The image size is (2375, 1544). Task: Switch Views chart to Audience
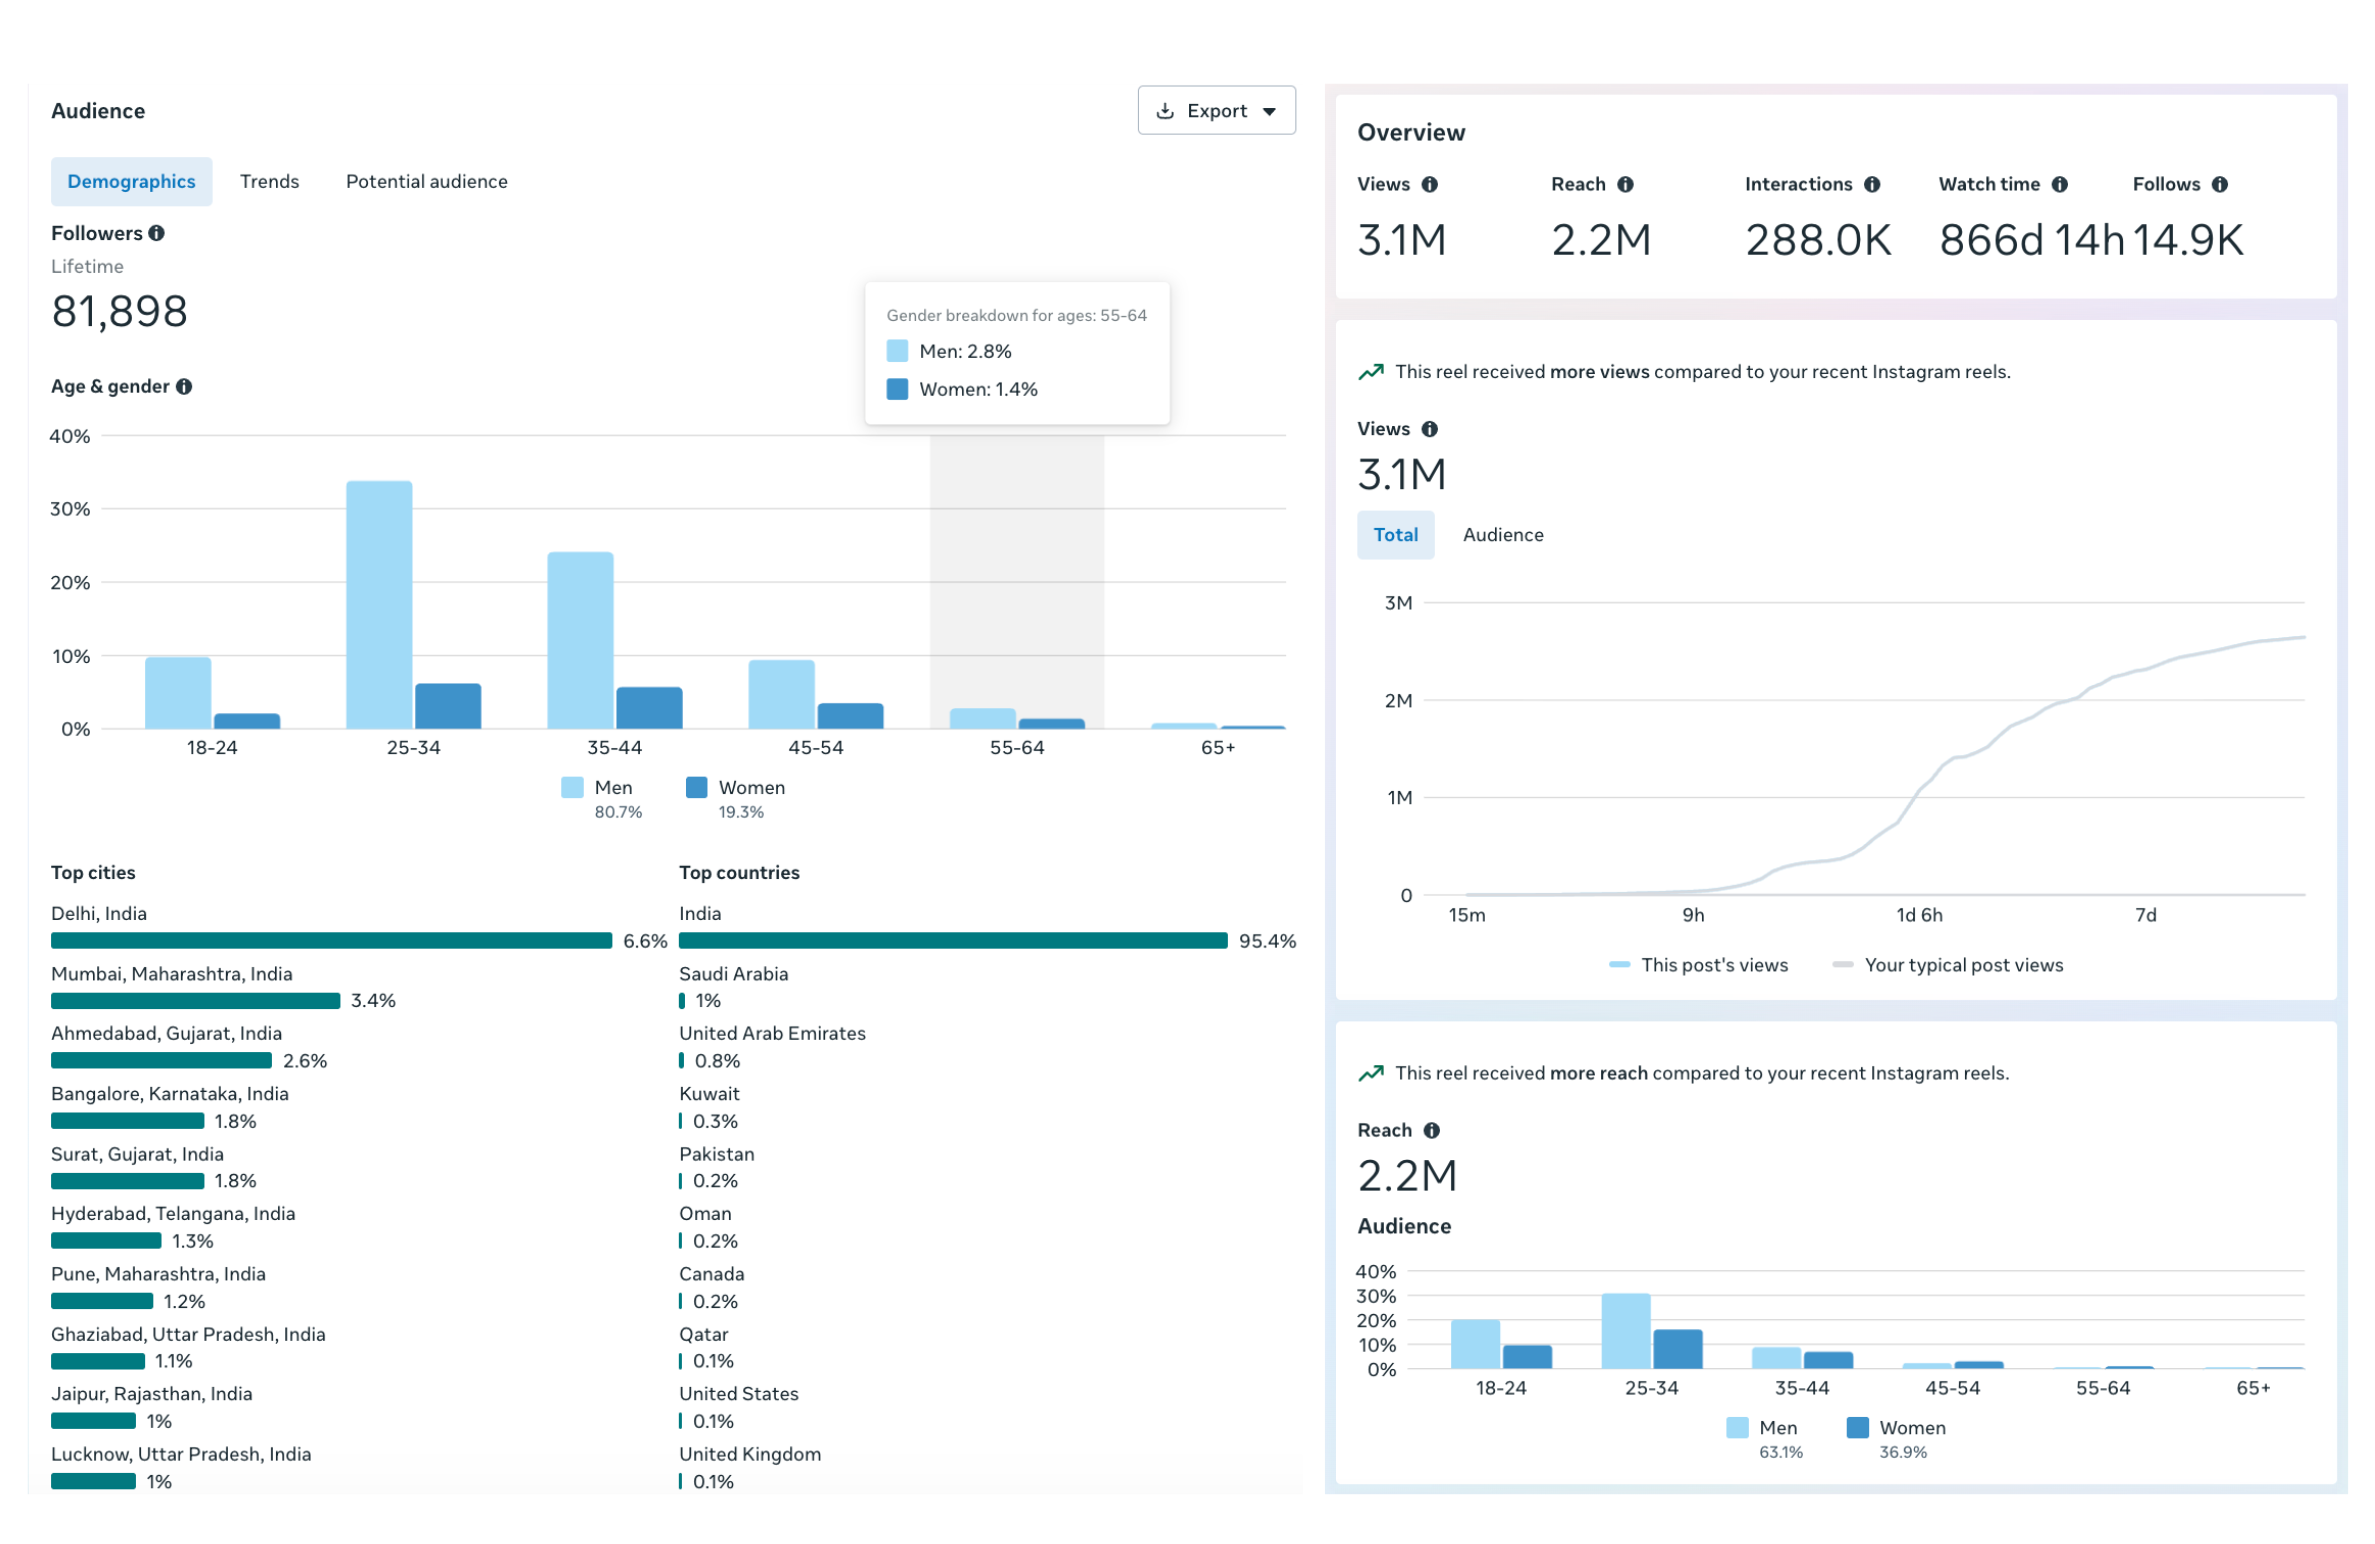click(1504, 535)
